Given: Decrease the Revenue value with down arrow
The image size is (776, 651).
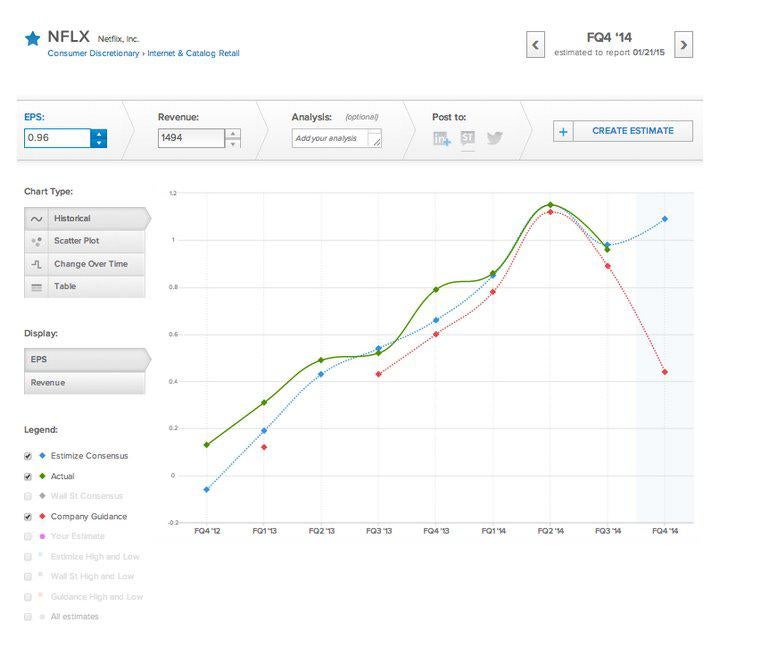Looking at the screenshot, I should 233,143.
